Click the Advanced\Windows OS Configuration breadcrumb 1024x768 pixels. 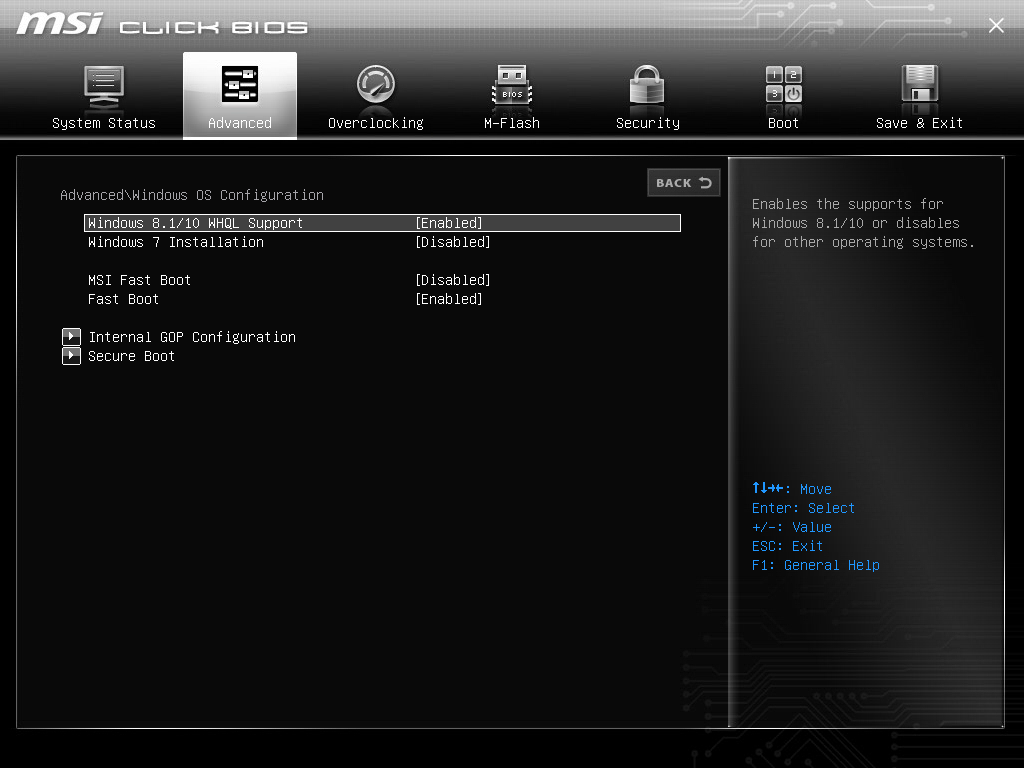pyautogui.click(x=192, y=195)
